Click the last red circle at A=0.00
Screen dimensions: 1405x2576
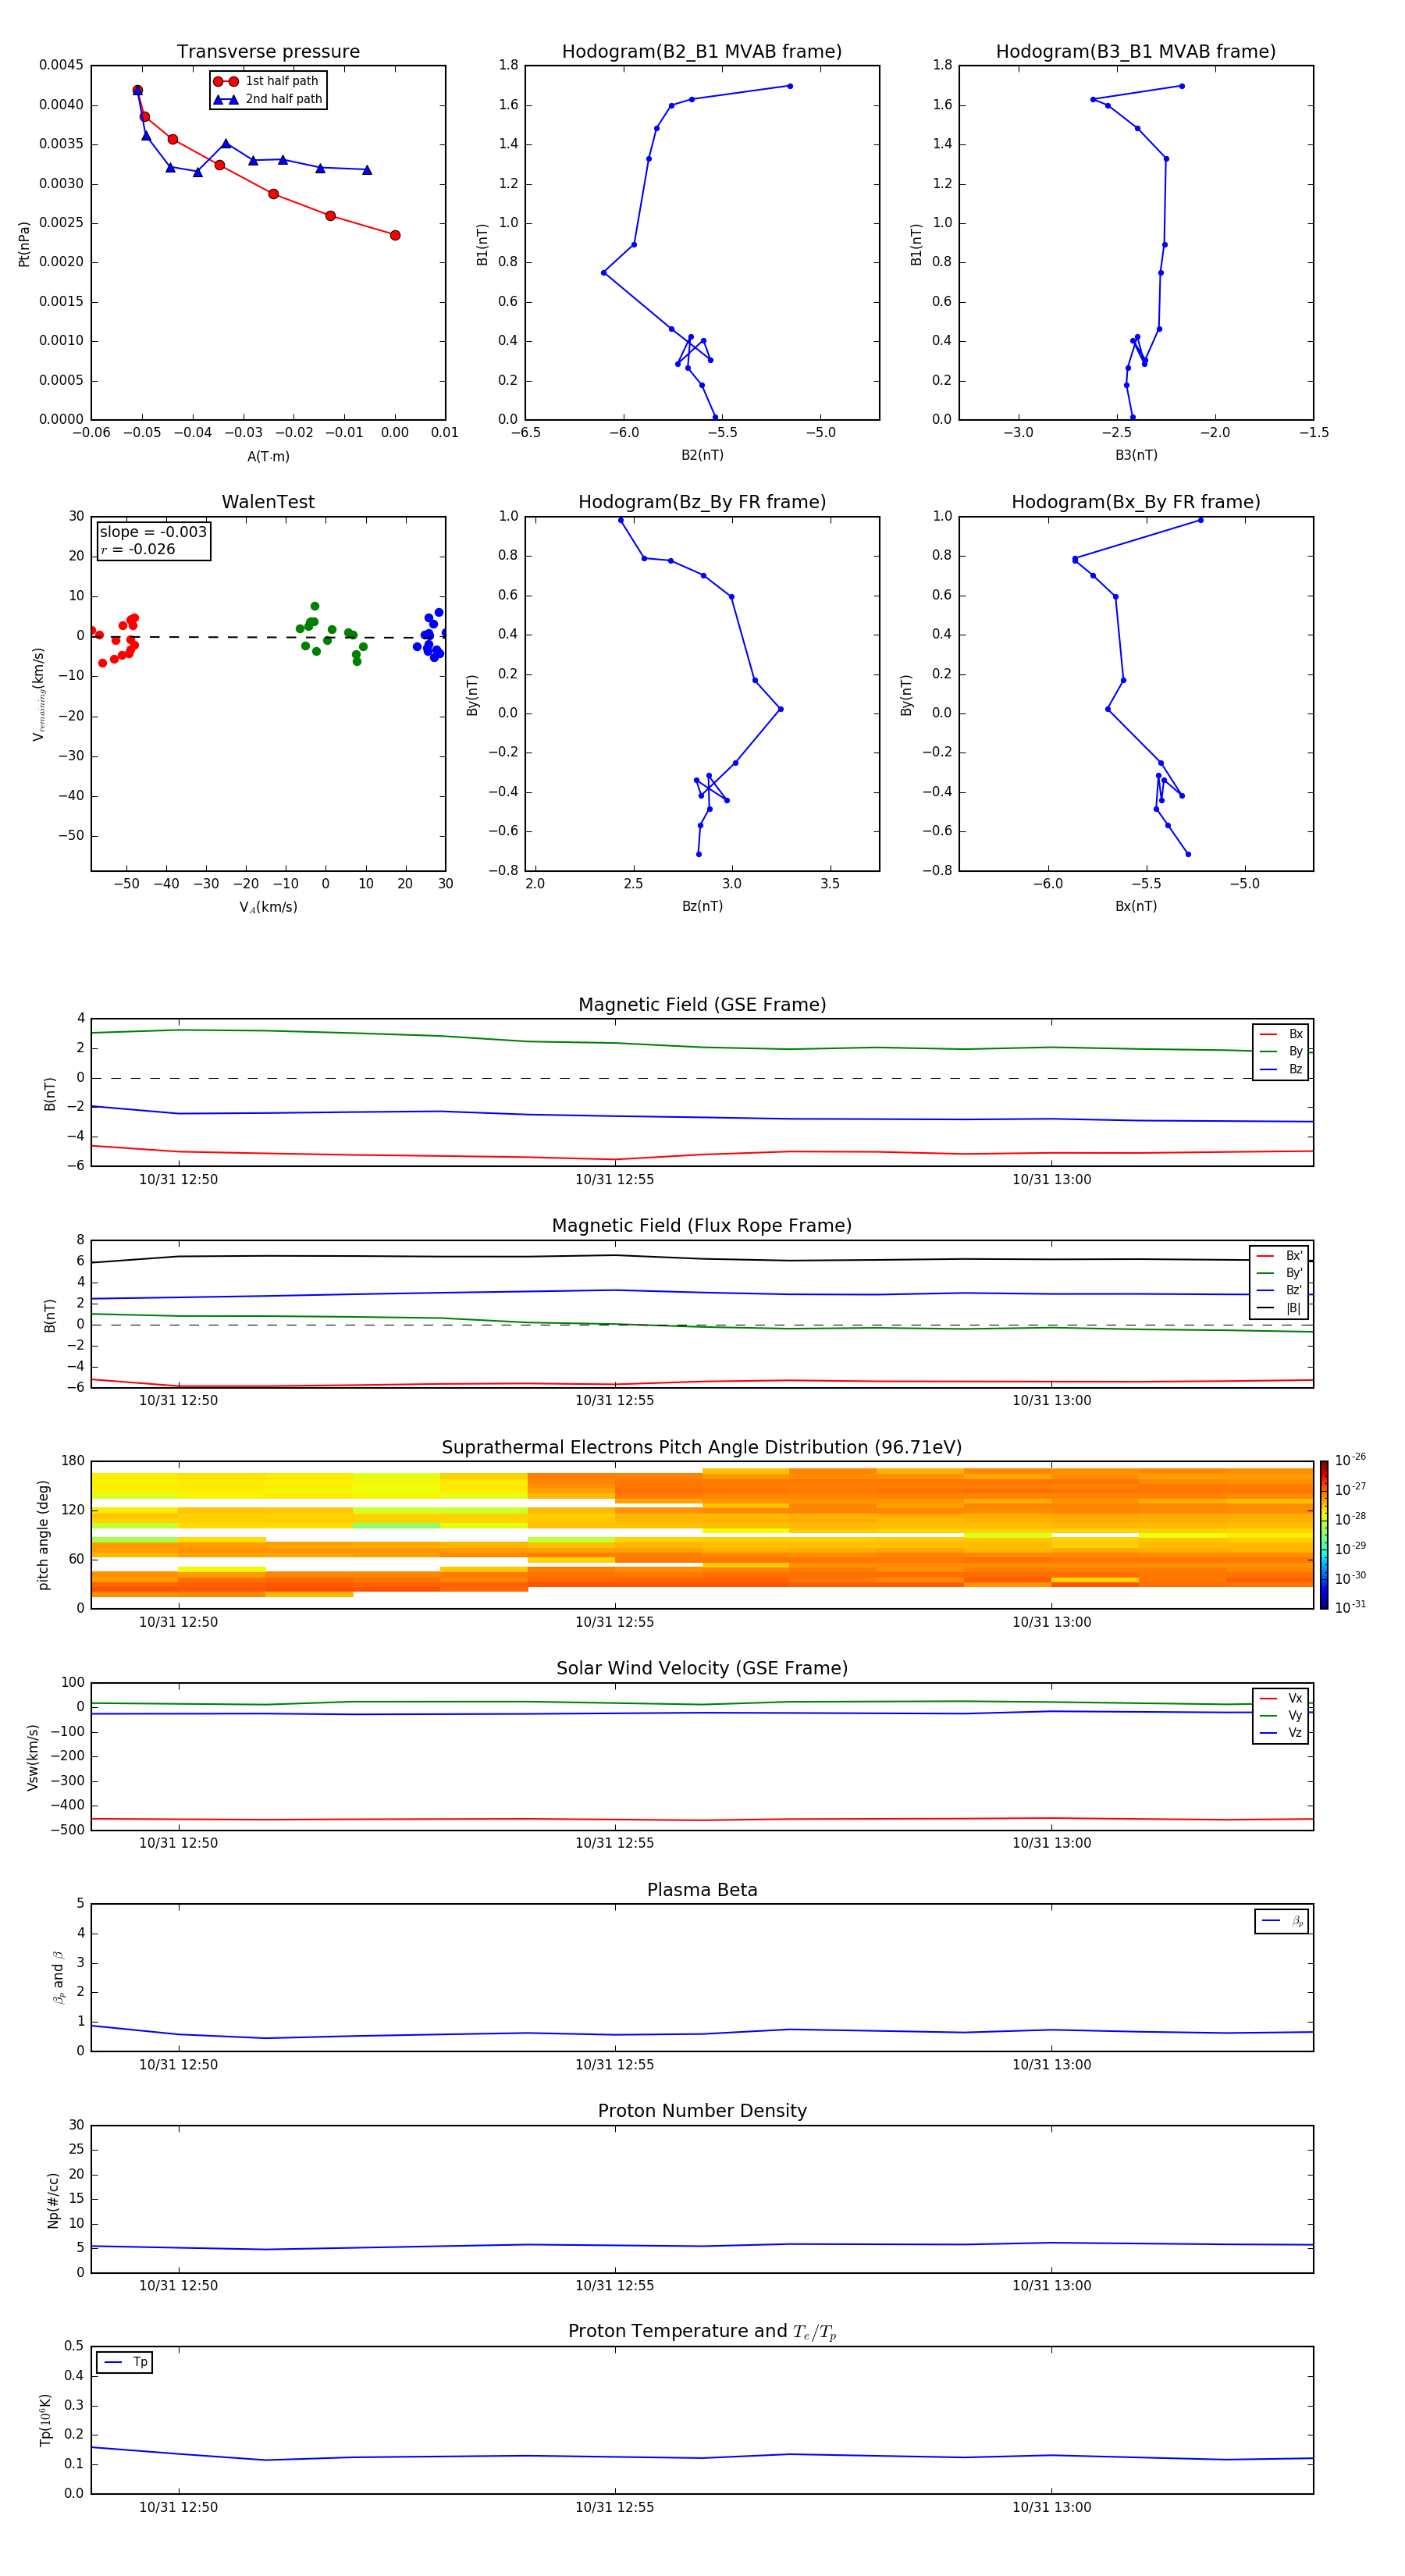click(395, 235)
